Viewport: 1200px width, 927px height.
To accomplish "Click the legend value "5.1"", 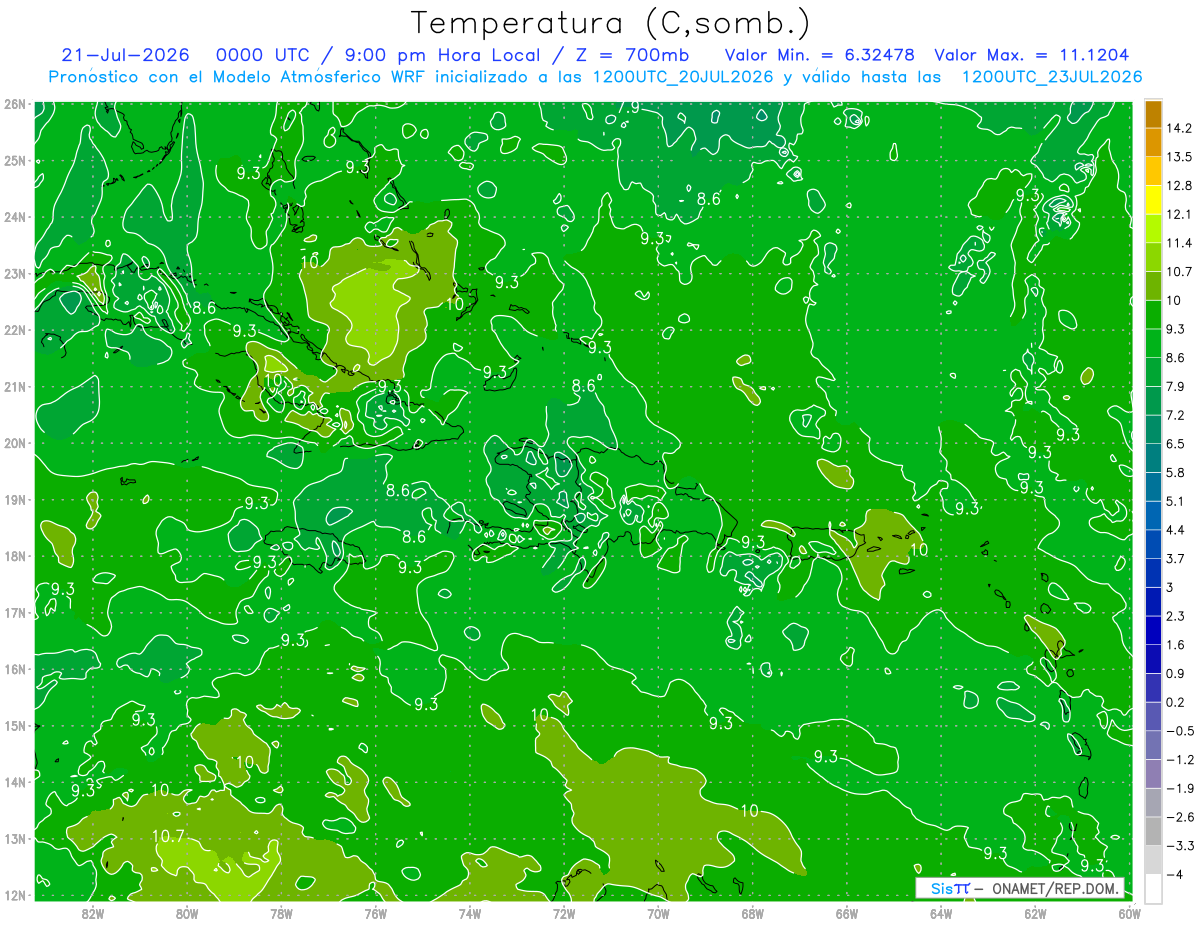I will [1176, 501].
